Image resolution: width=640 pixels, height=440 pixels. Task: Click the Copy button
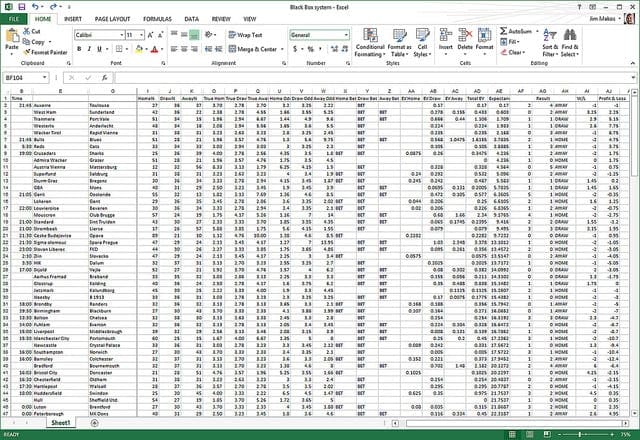point(34,42)
